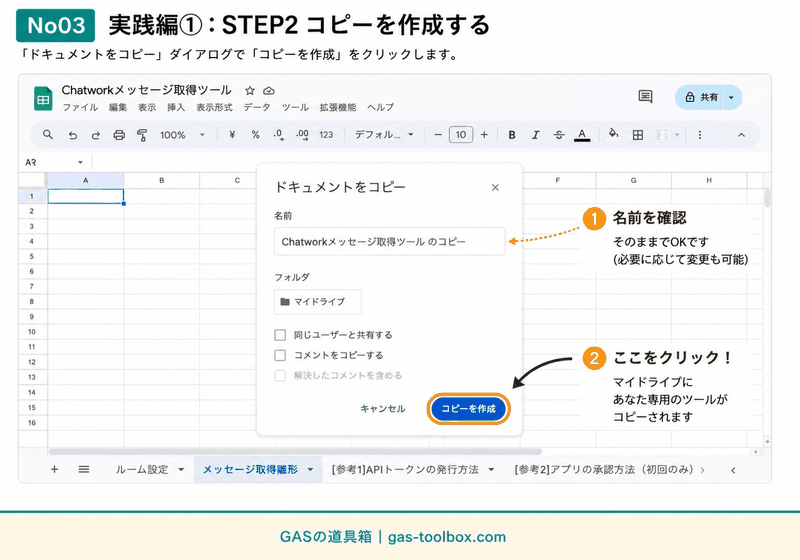Open the borders tool
Image resolution: width=800 pixels, height=560 pixels.
[x=638, y=135]
